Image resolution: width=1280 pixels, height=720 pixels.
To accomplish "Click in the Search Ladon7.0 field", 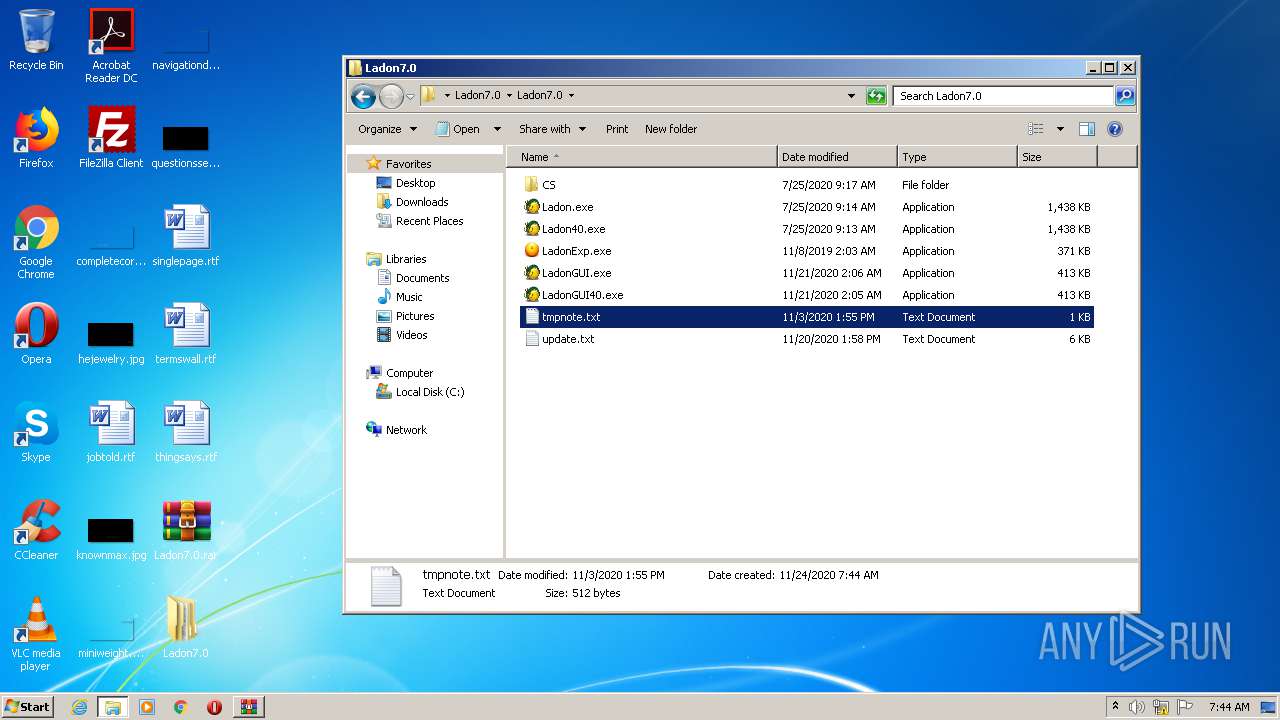I will [x=1003, y=96].
